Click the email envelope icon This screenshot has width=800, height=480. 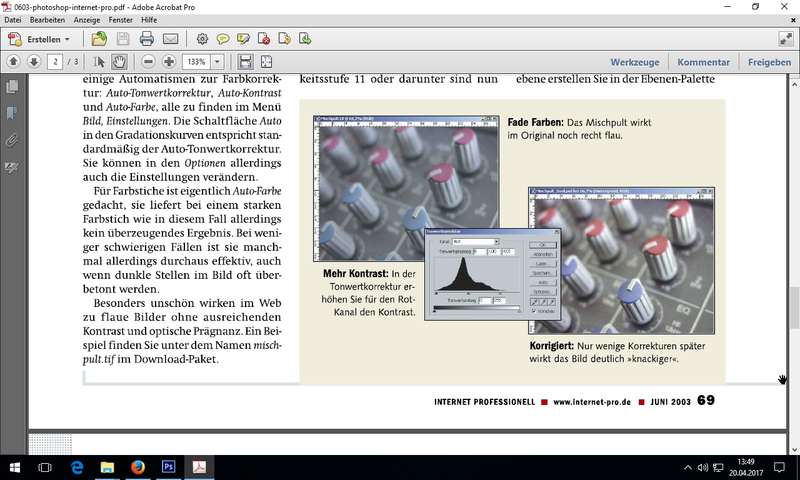(170, 39)
